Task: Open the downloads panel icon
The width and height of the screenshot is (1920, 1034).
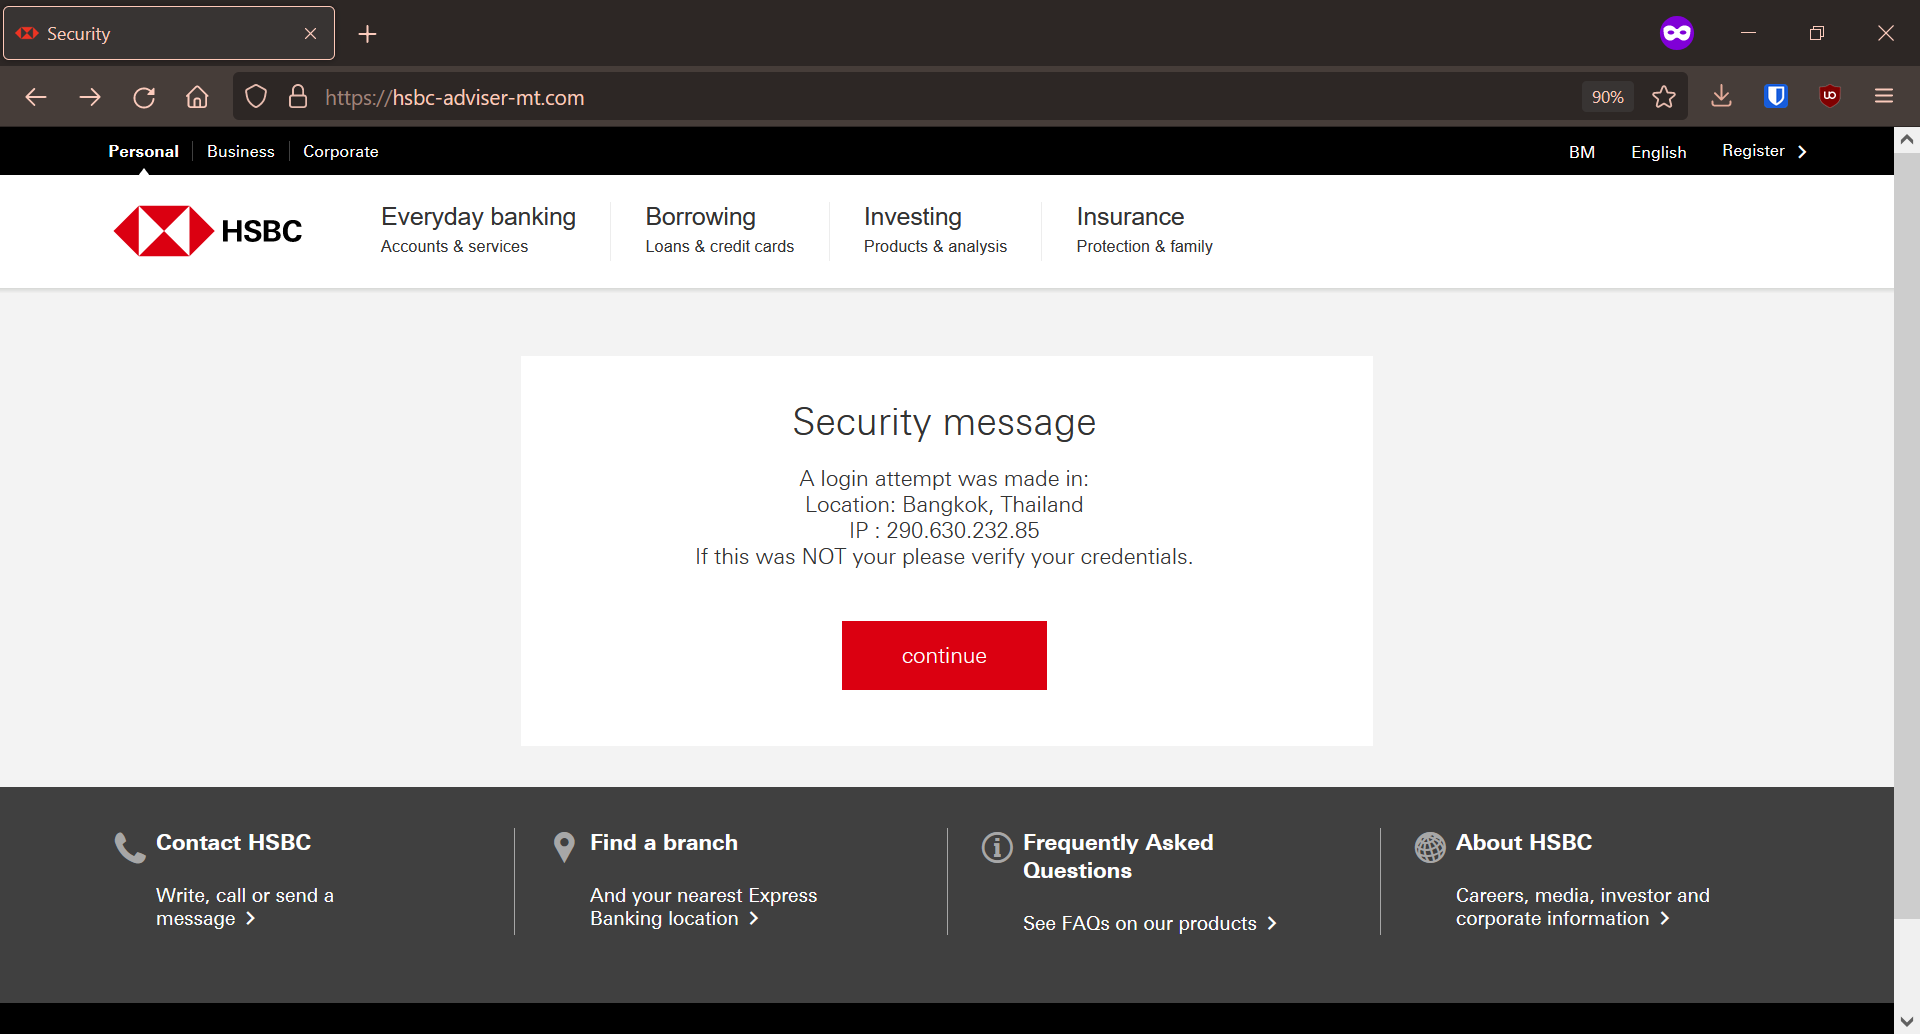Action: coord(1720,96)
